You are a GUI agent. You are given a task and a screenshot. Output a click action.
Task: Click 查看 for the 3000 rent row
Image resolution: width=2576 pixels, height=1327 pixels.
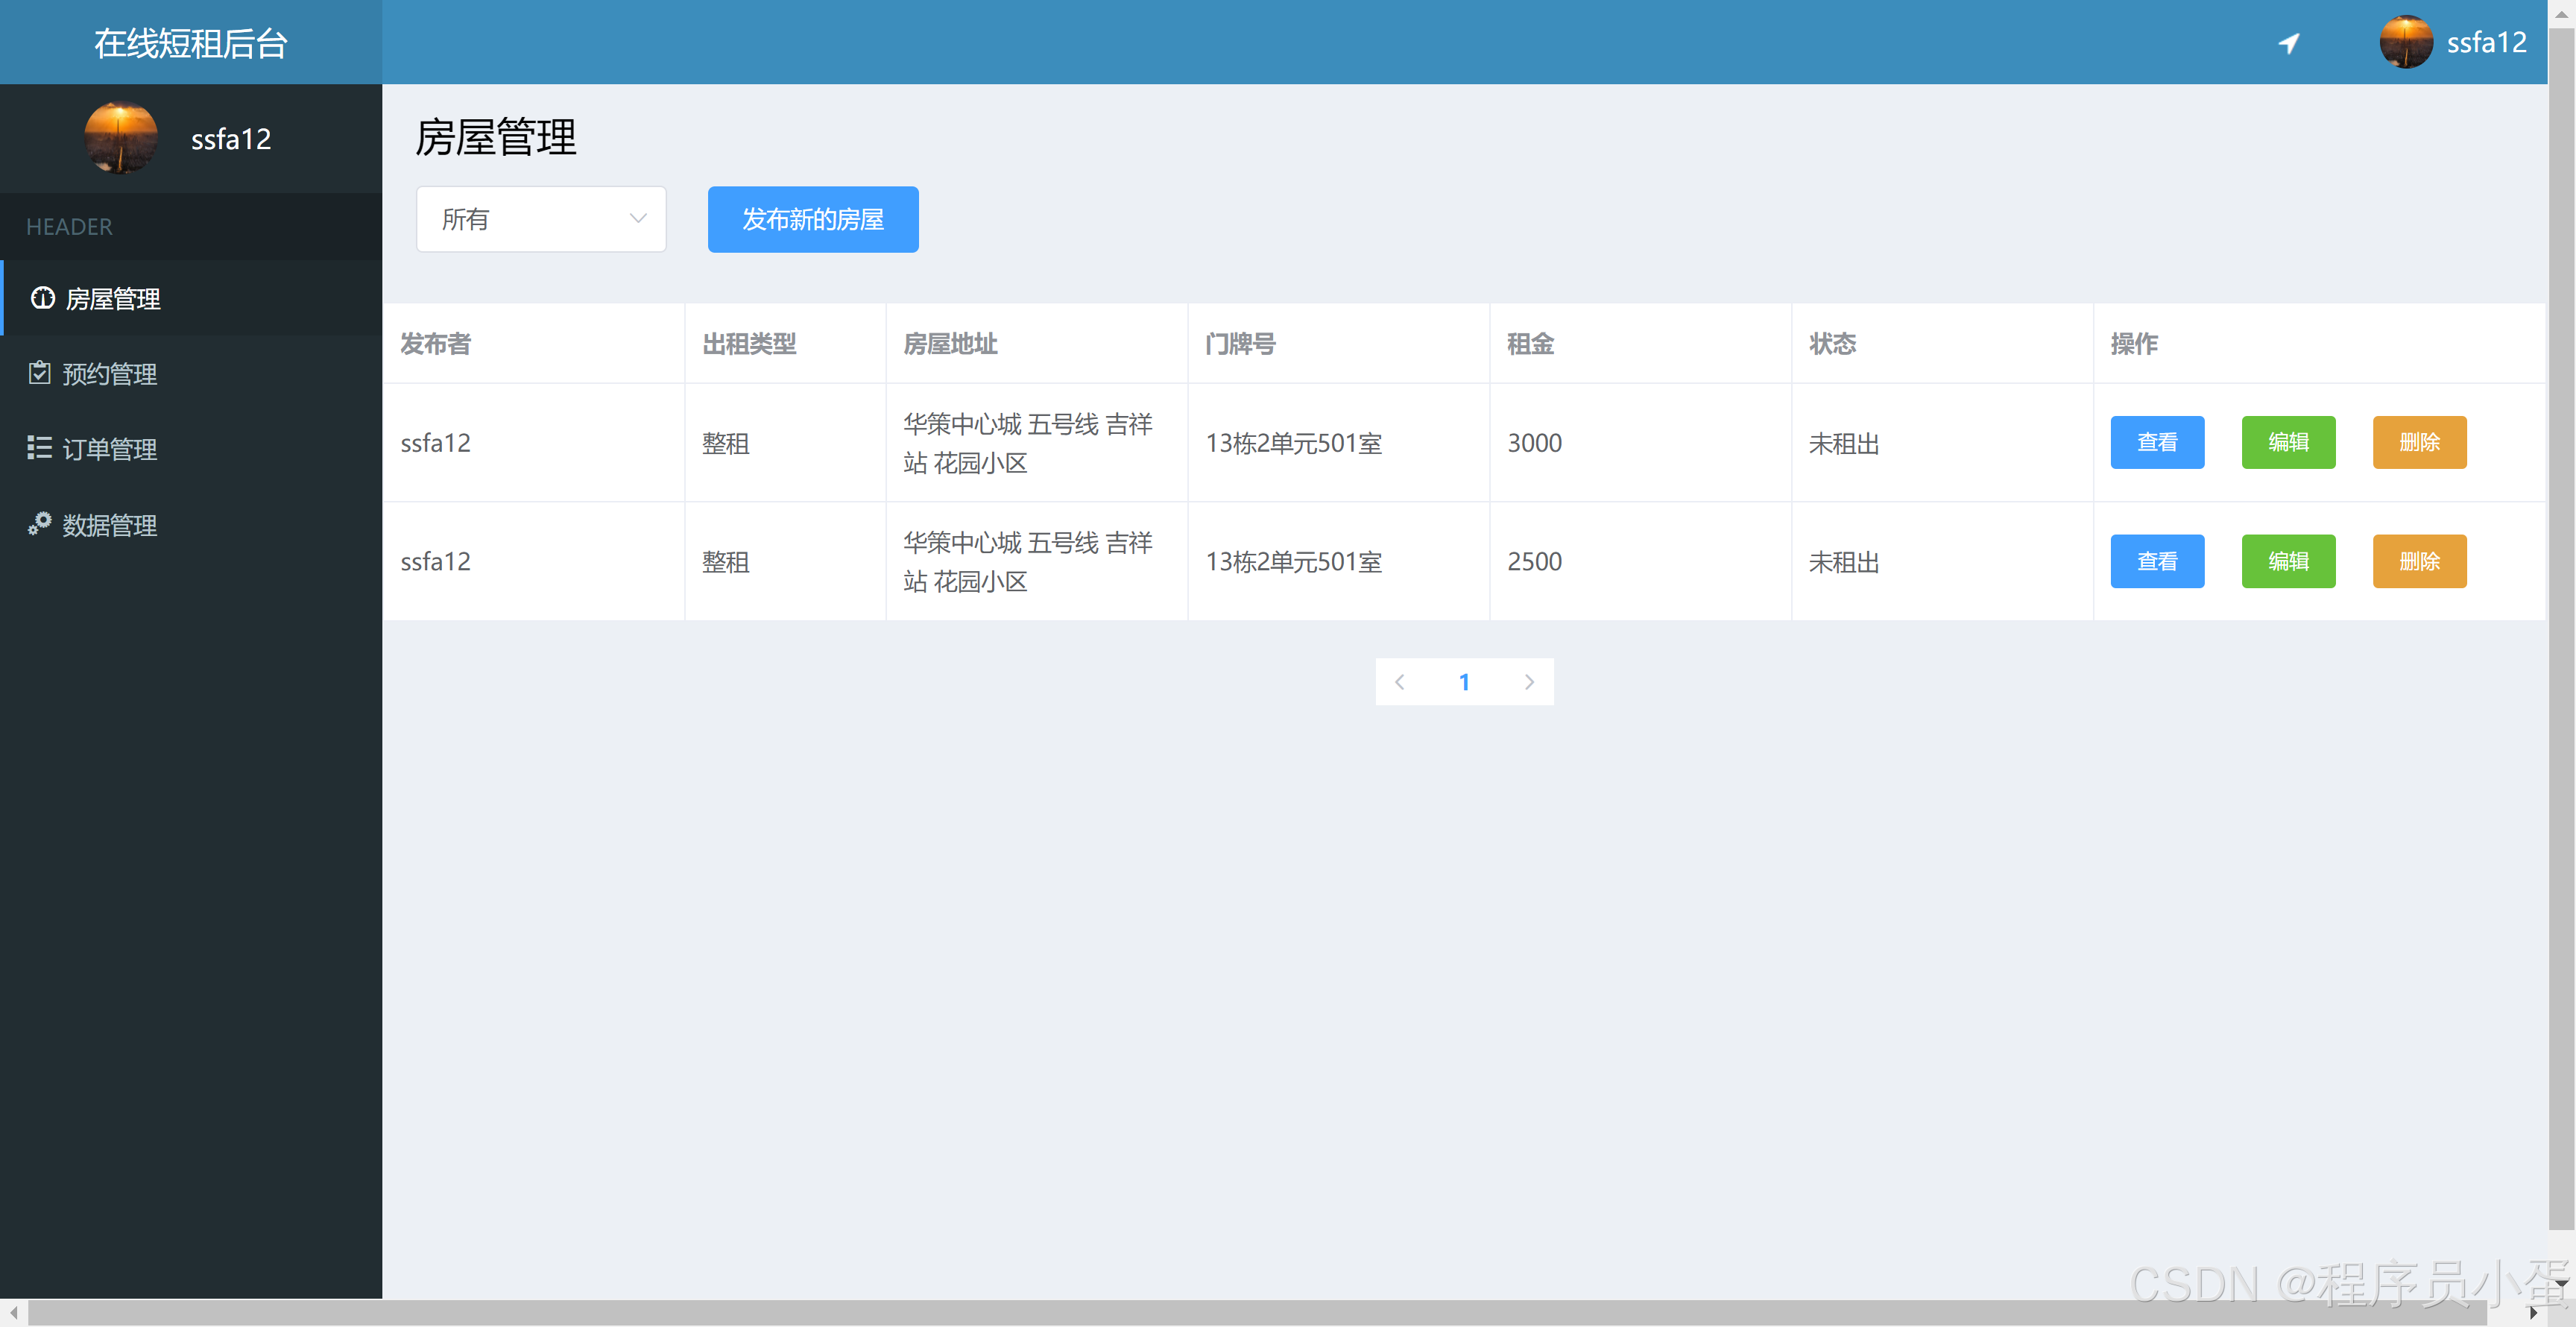click(x=2157, y=442)
